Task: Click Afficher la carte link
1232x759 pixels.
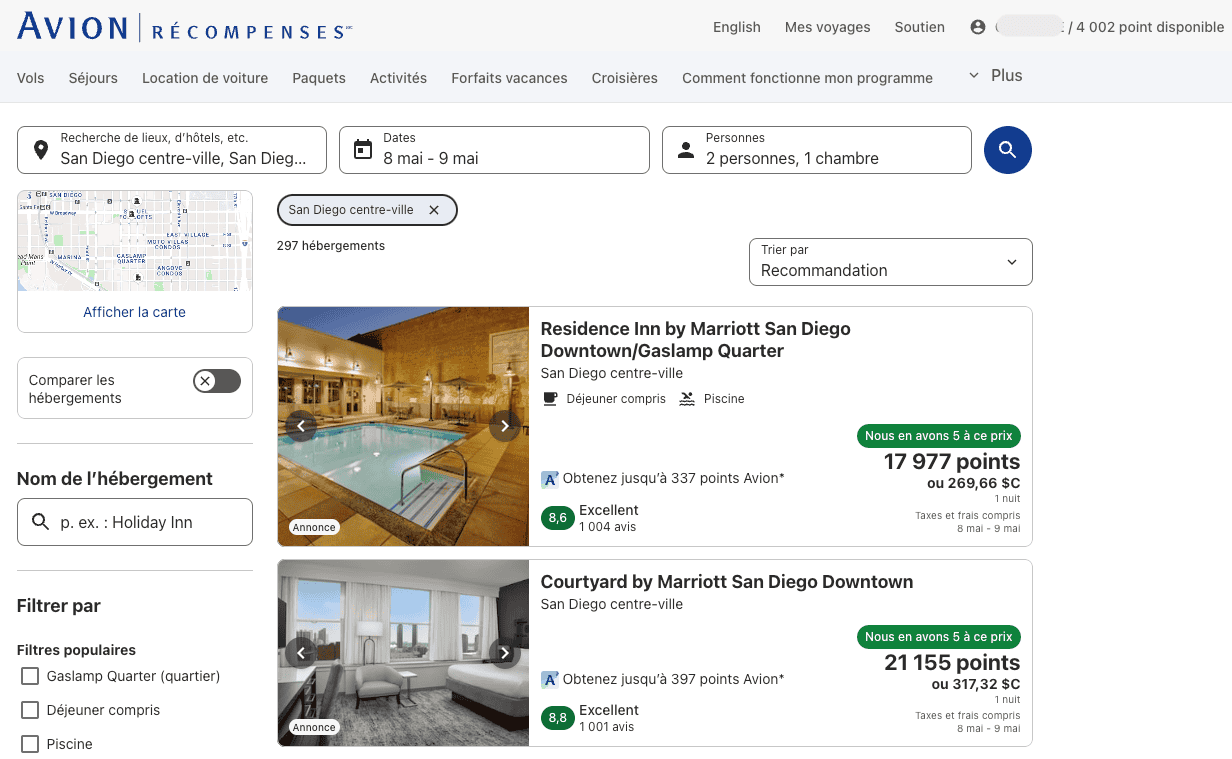Action: pyautogui.click(x=135, y=312)
